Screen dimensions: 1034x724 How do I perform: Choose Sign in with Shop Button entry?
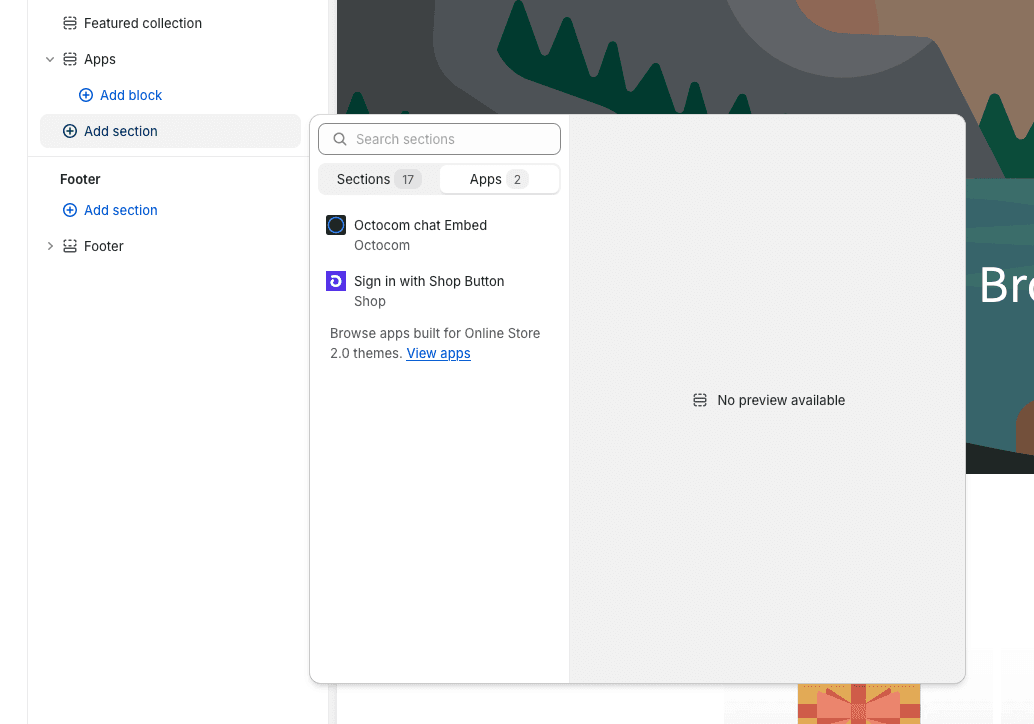tap(429, 282)
